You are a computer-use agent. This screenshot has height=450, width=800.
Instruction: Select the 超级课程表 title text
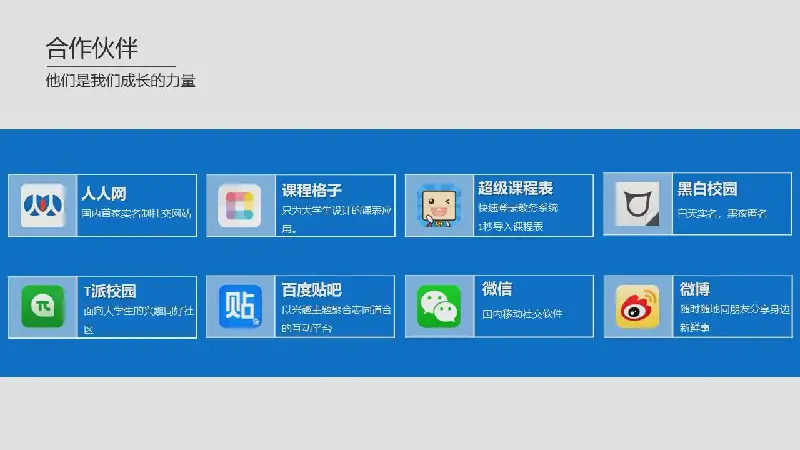515,188
